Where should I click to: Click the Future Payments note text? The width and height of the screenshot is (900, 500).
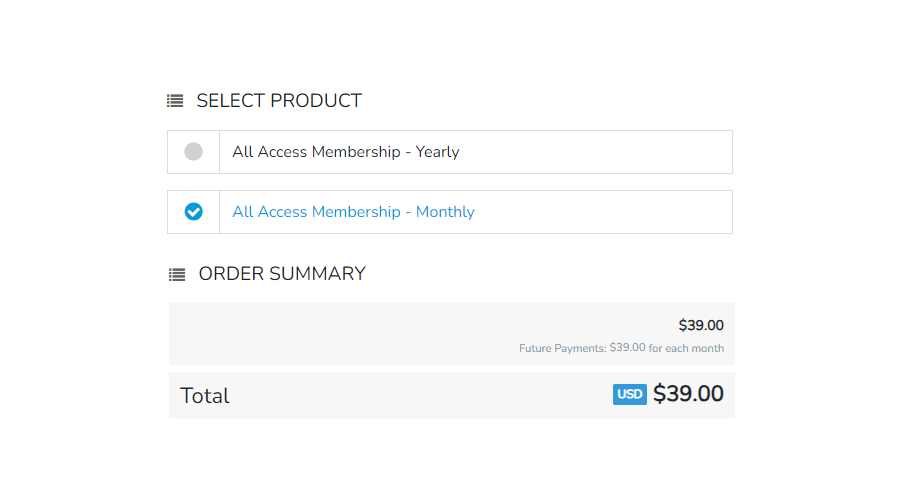[x=621, y=348]
